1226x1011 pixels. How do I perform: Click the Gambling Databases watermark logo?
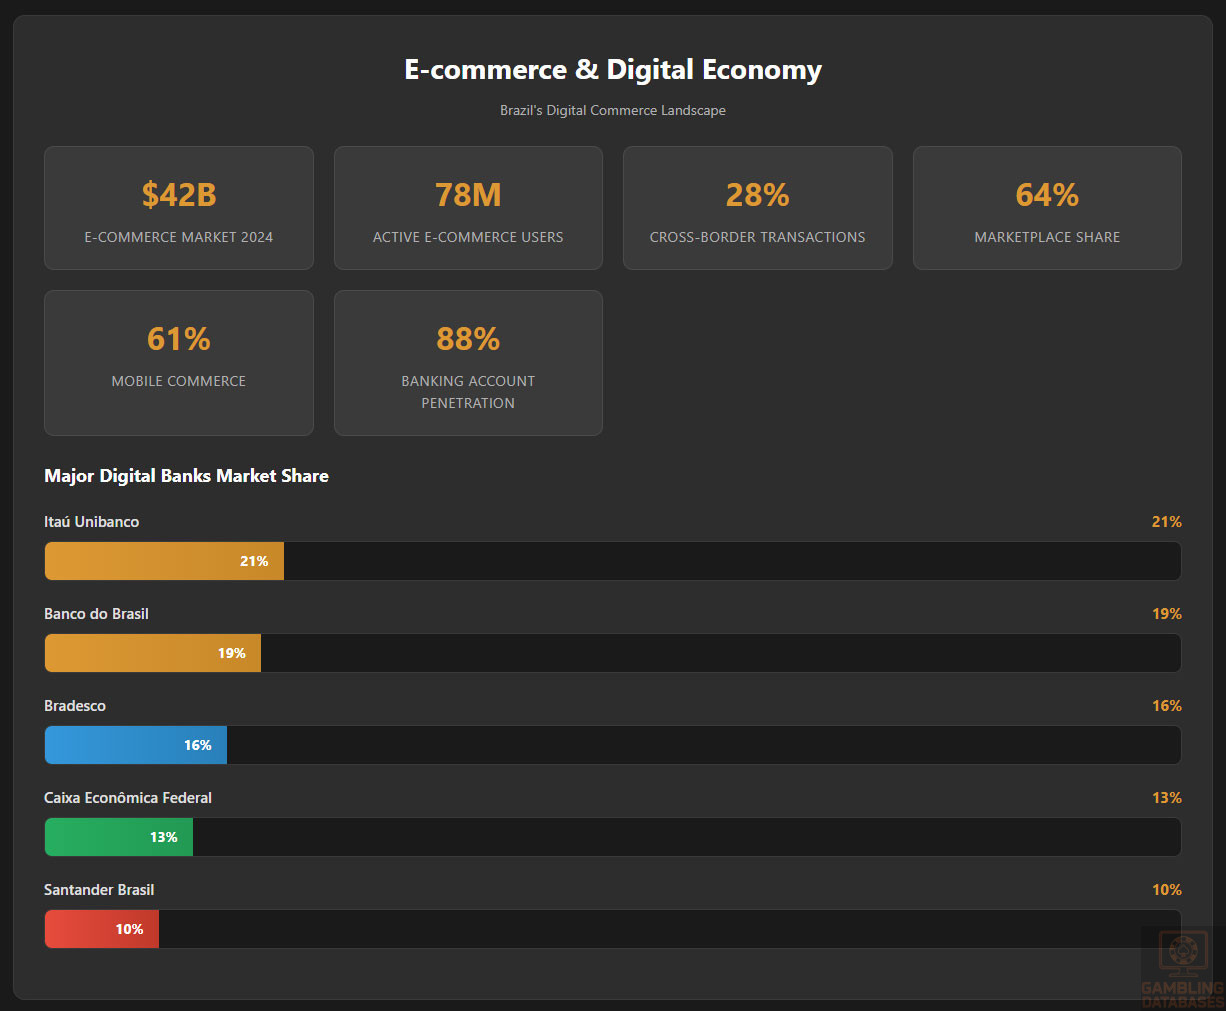(x=1182, y=967)
